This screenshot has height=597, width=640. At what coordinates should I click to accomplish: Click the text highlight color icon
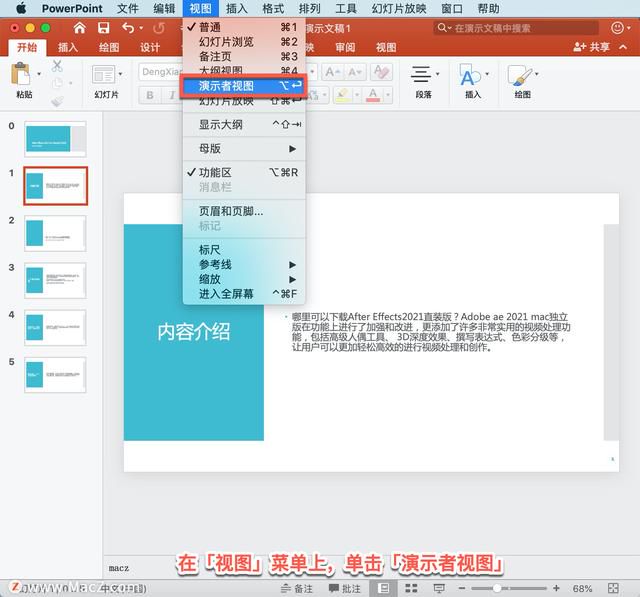[342, 95]
